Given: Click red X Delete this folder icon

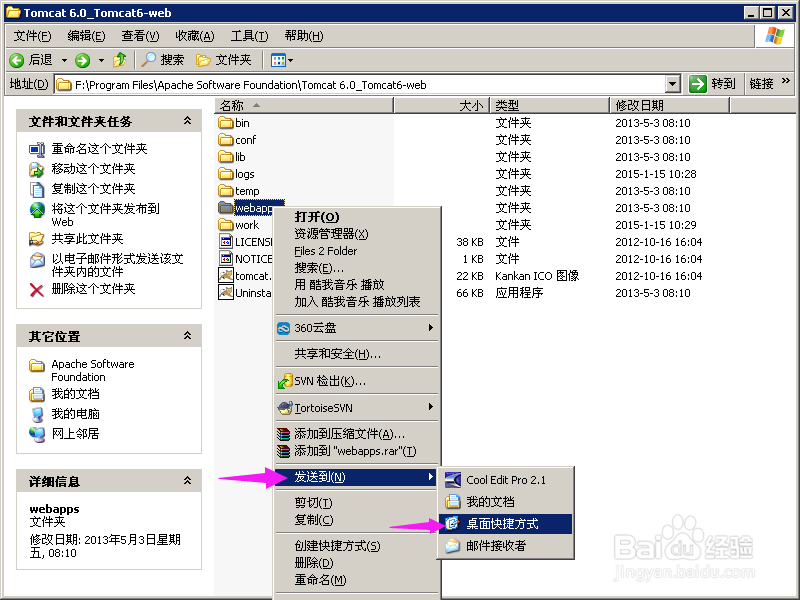Looking at the screenshot, I should coord(37,290).
